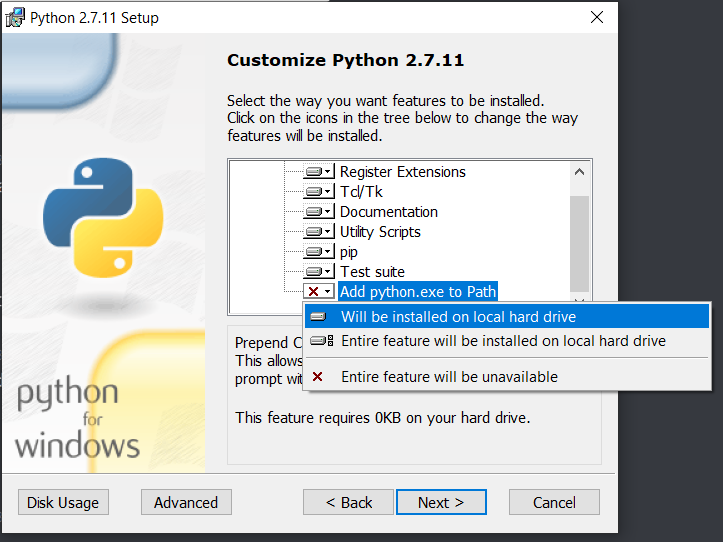The image size is (723, 542).
Task: Click feature tree scrollbar up arrow
Action: pos(580,172)
